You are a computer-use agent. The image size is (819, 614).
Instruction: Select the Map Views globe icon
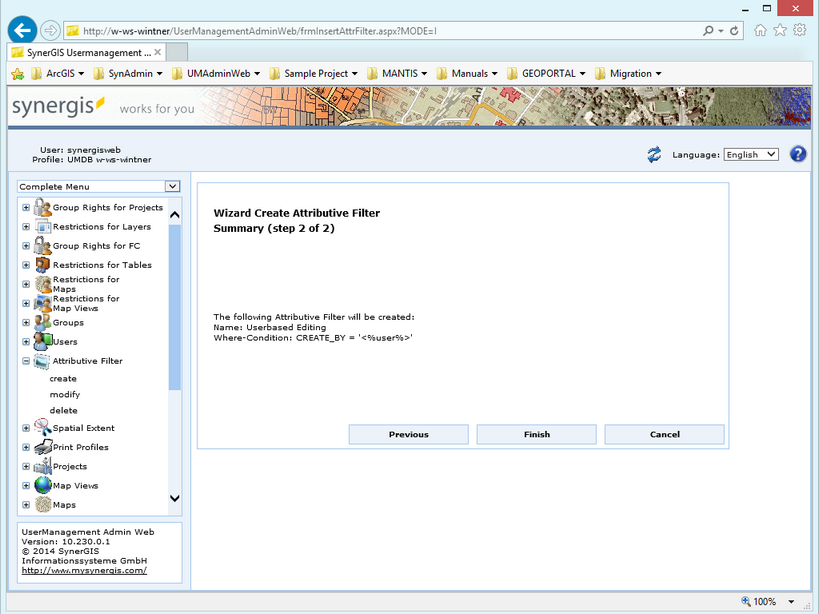[41, 485]
